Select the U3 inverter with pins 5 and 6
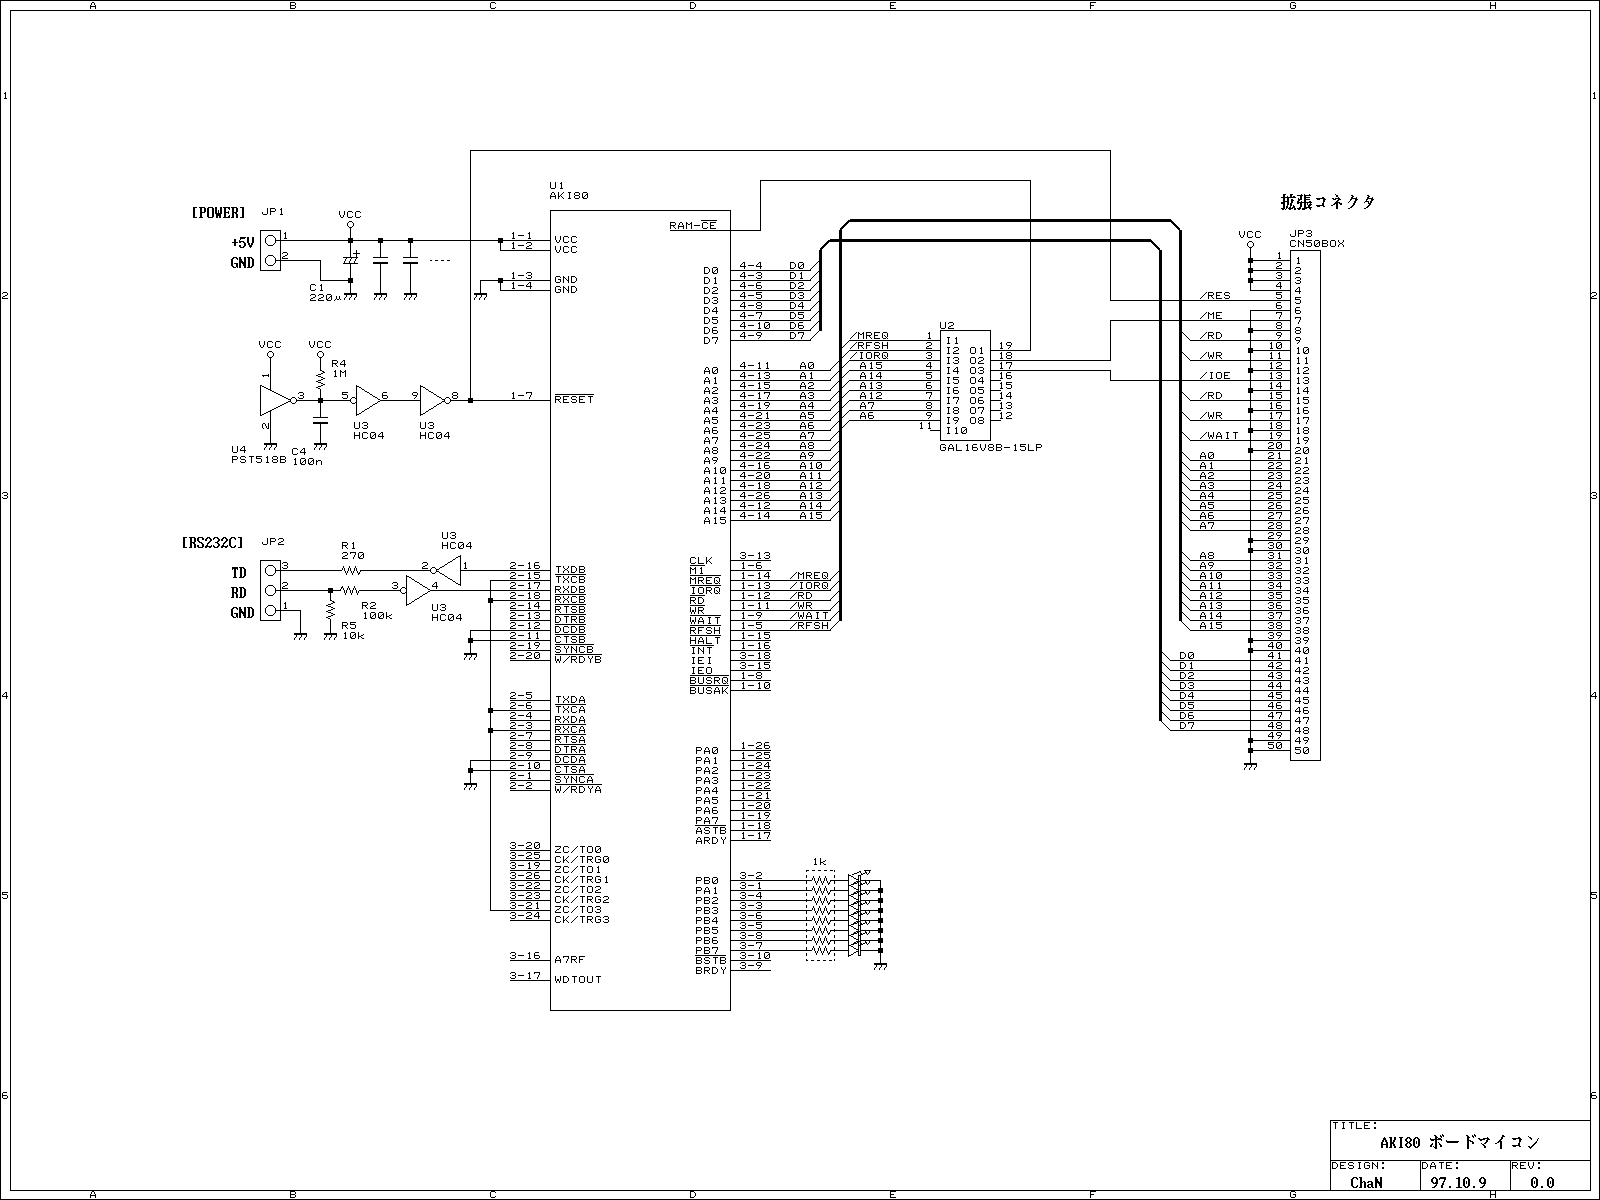 coord(368,400)
